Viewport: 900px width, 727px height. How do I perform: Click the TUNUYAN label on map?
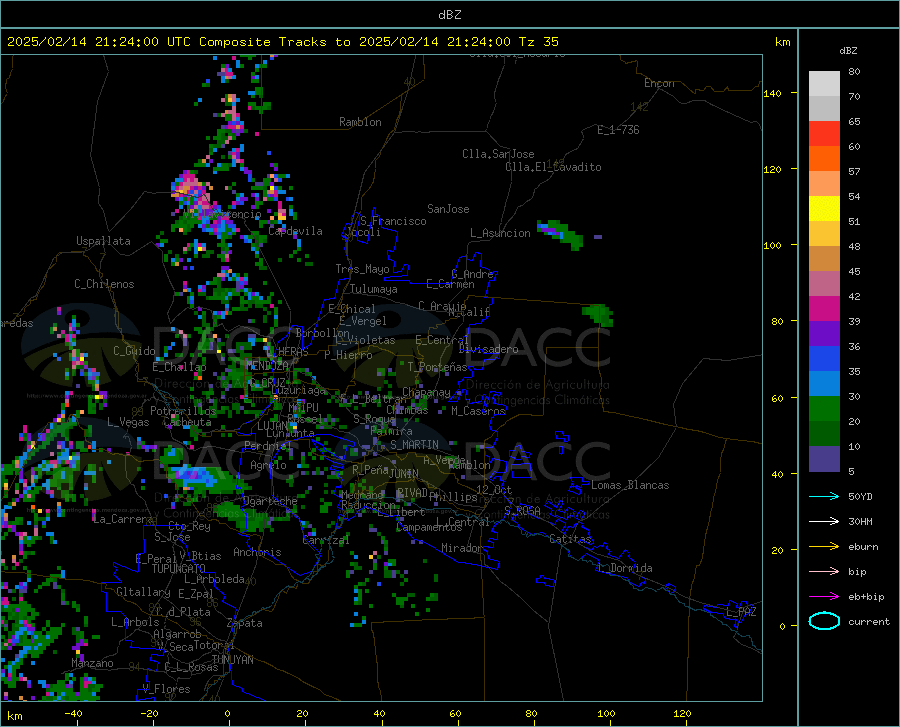pos(232,660)
